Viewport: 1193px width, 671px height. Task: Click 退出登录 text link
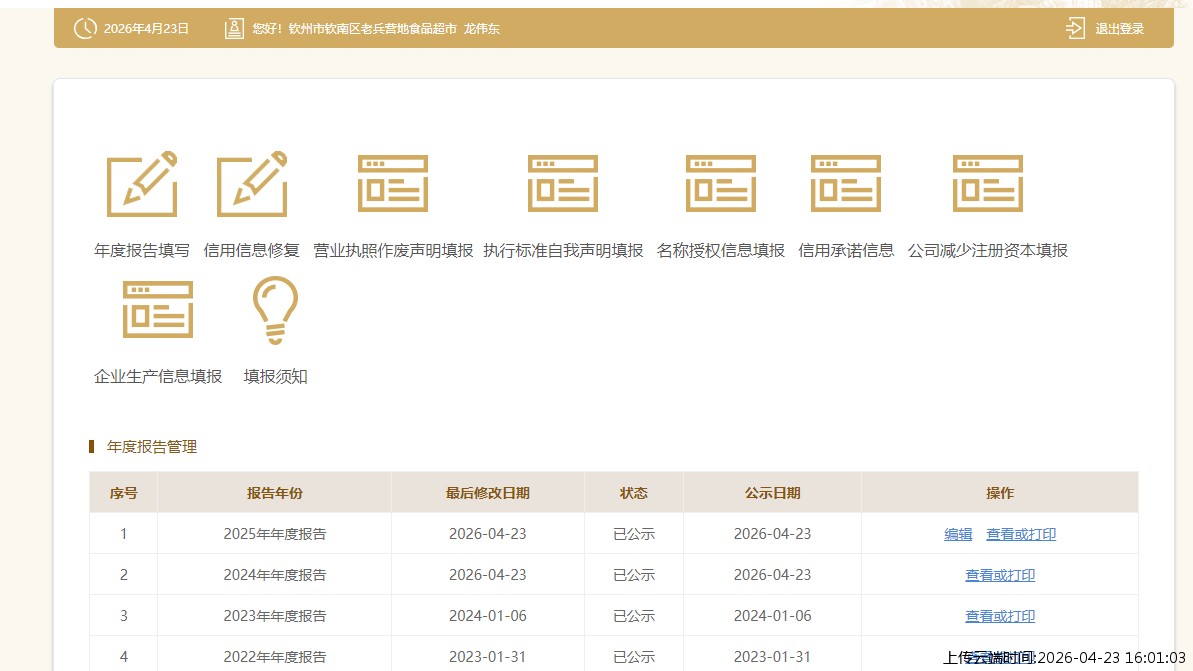pos(1119,29)
